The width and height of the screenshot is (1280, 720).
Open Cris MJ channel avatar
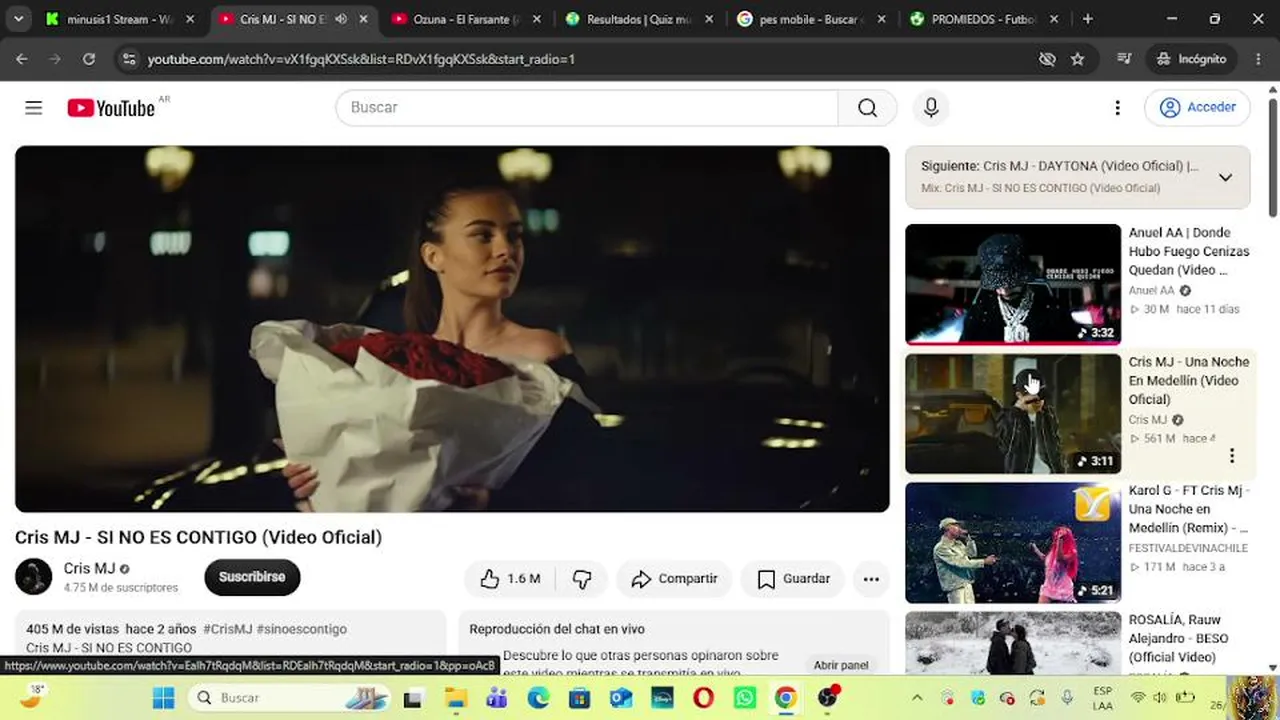[33, 577]
